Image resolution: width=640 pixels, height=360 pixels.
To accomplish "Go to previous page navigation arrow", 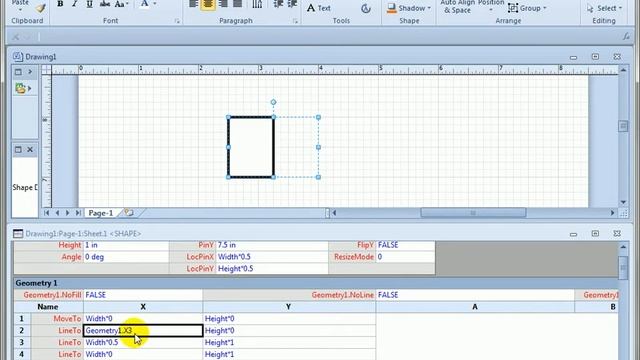I will (57, 213).
